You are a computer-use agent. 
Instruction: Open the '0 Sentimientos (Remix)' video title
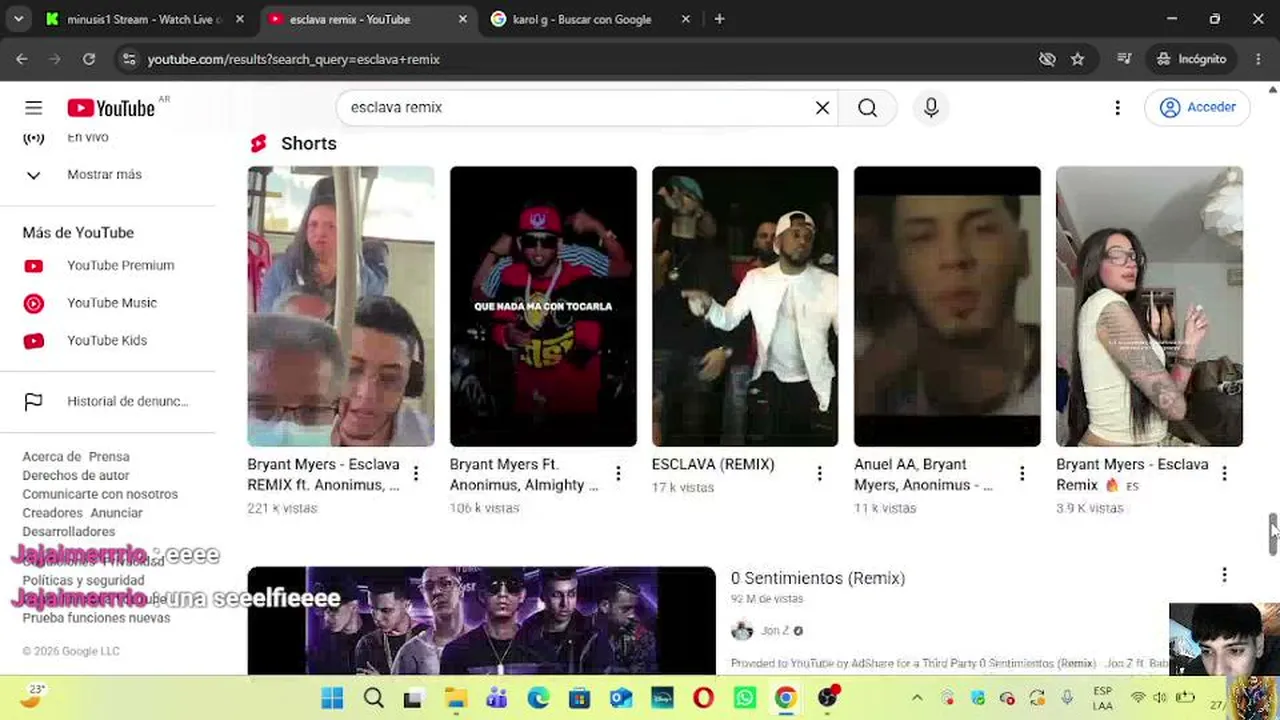coord(818,578)
